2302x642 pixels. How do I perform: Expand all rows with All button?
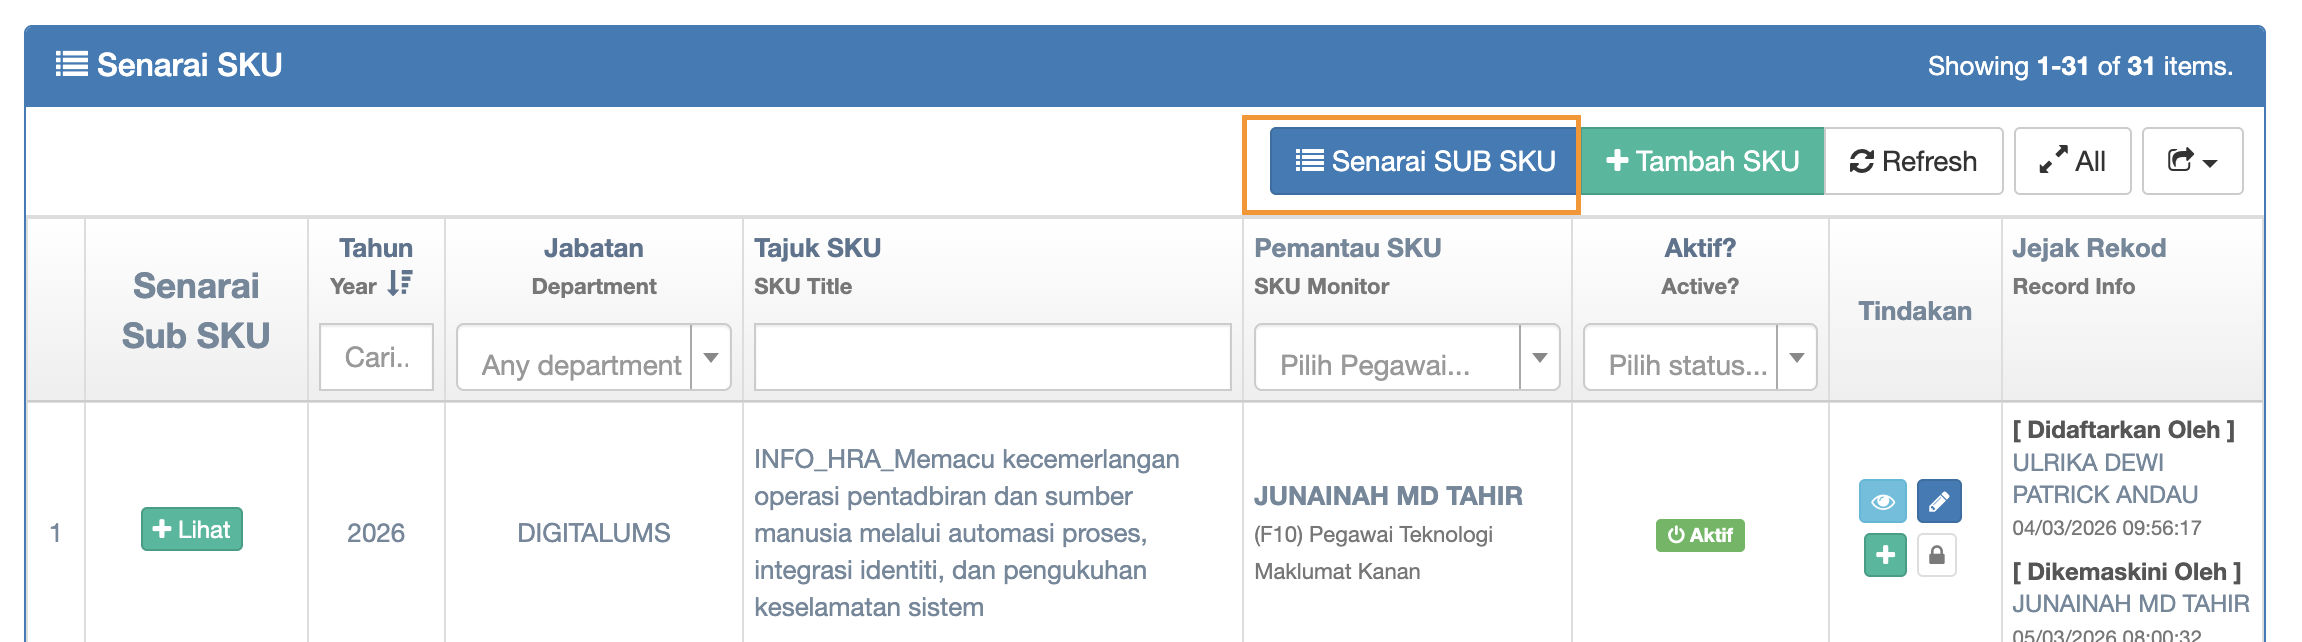pos(2072,161)
